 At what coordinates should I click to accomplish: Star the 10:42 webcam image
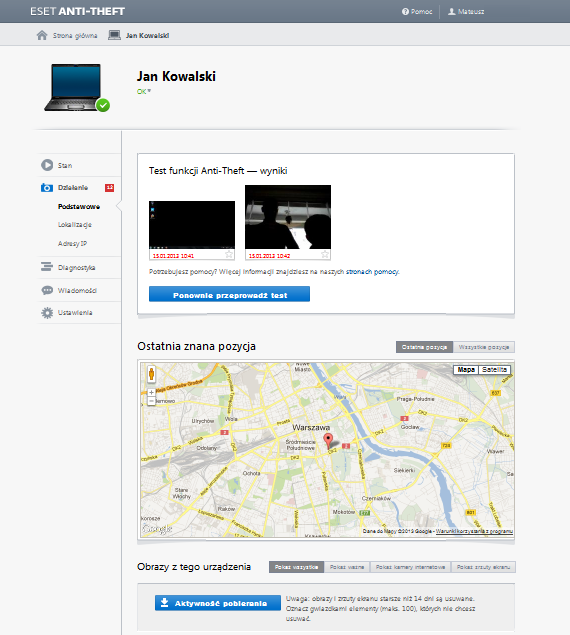click(x=325, y=254)
